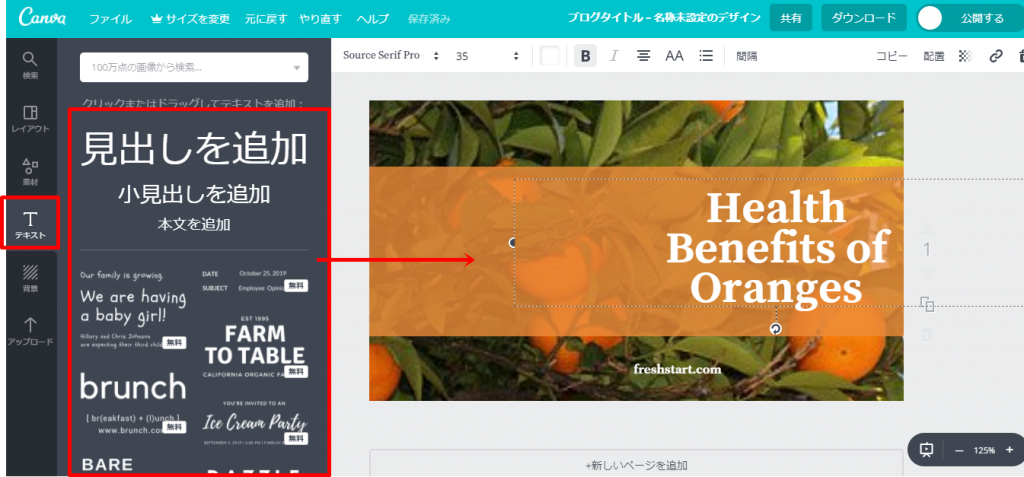Select the FARM TO TABLE text template

coord(254,348)
